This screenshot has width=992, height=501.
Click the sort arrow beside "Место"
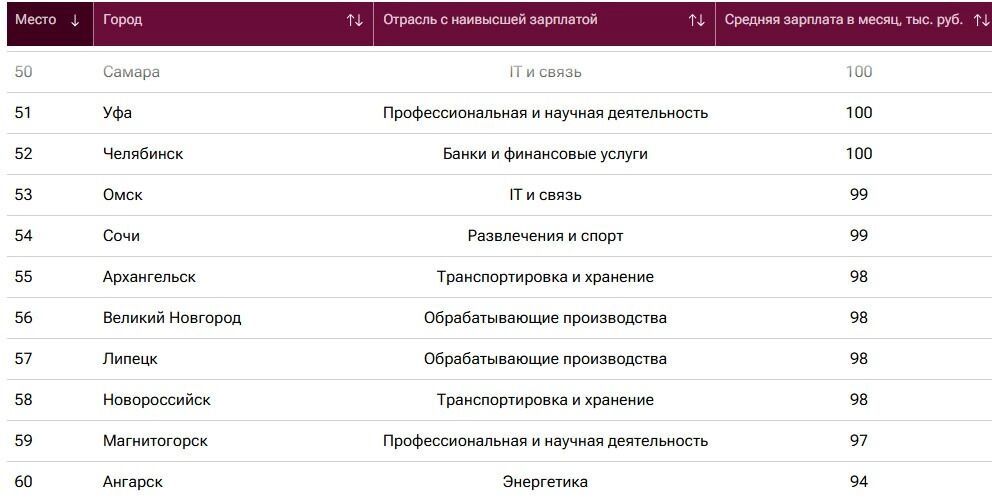click(75, 20)
